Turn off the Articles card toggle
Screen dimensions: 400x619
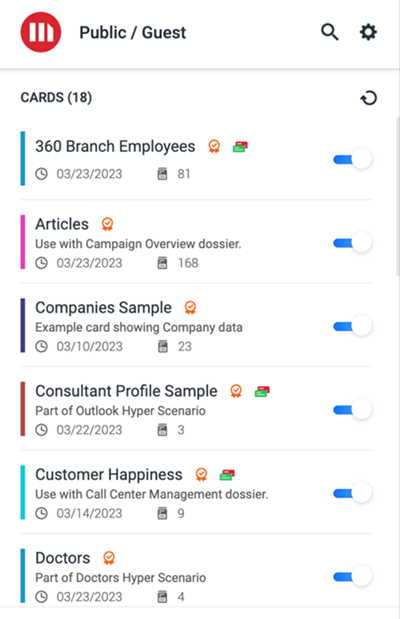click(353, 242)
